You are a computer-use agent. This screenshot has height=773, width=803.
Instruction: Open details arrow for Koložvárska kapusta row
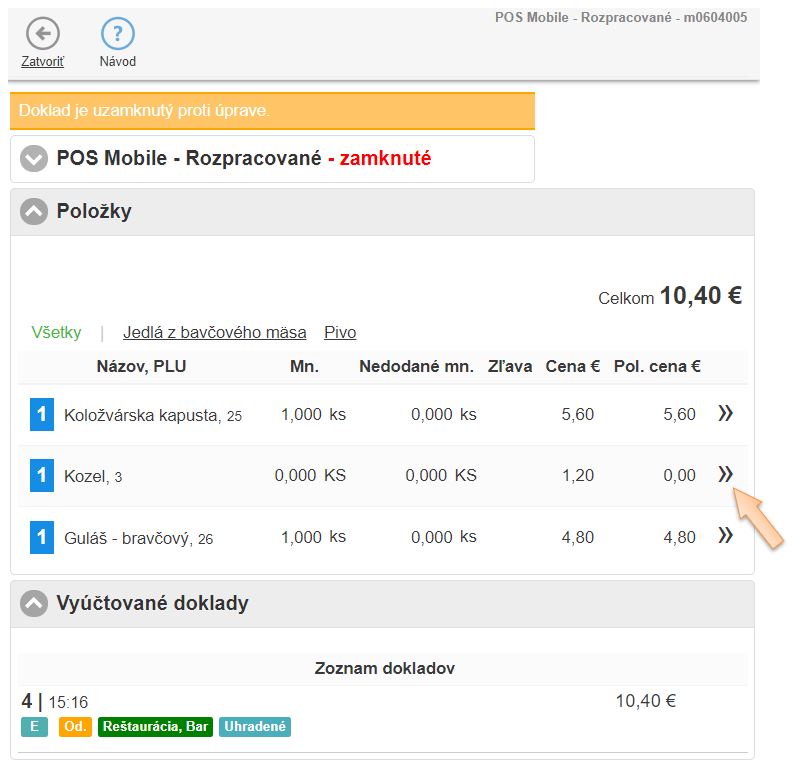click(x=726, y=413)
